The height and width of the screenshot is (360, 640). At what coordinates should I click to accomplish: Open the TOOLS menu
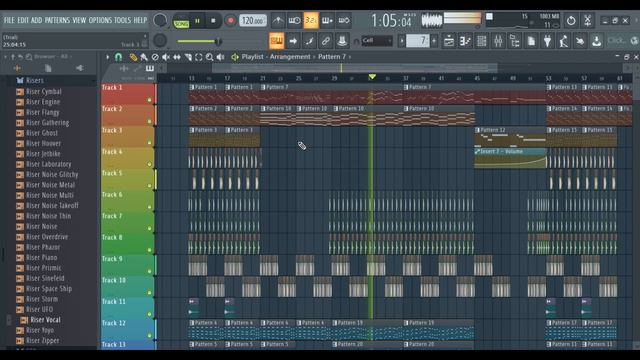[x=123, y=20]
